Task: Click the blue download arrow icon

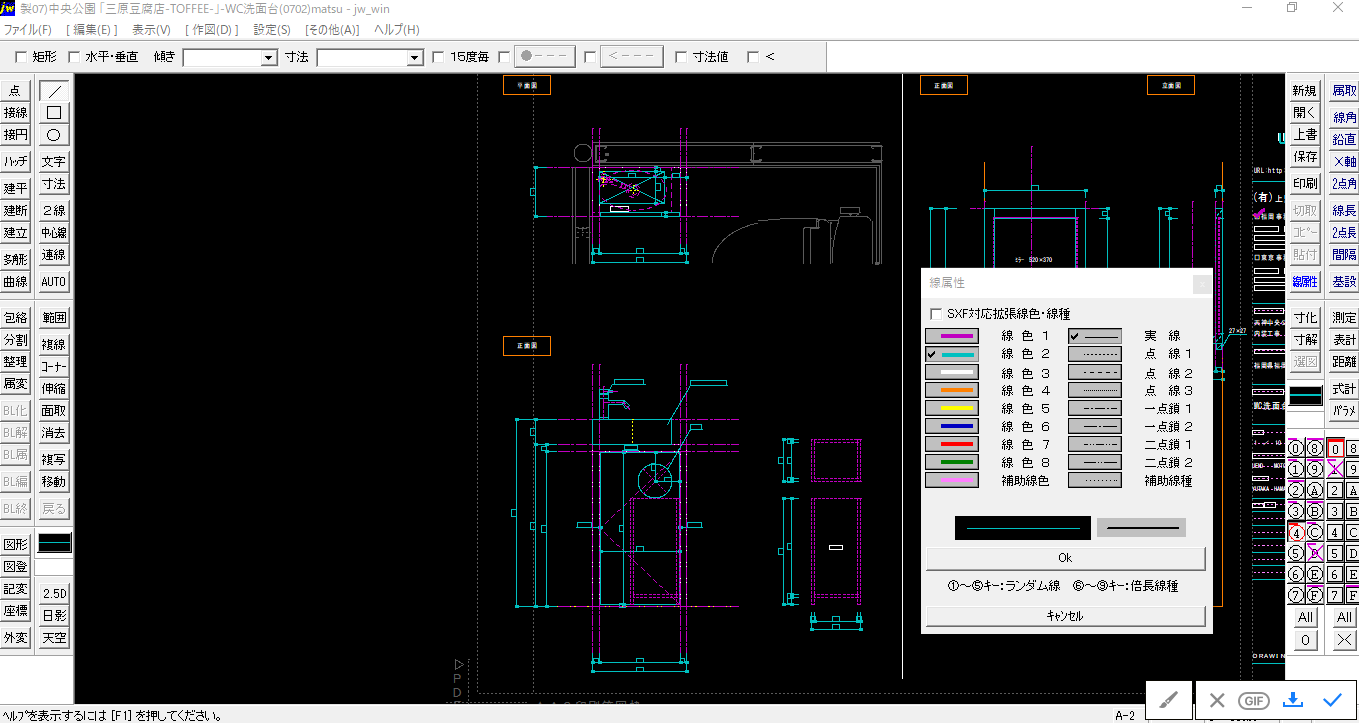Action: click(1293, 700)
